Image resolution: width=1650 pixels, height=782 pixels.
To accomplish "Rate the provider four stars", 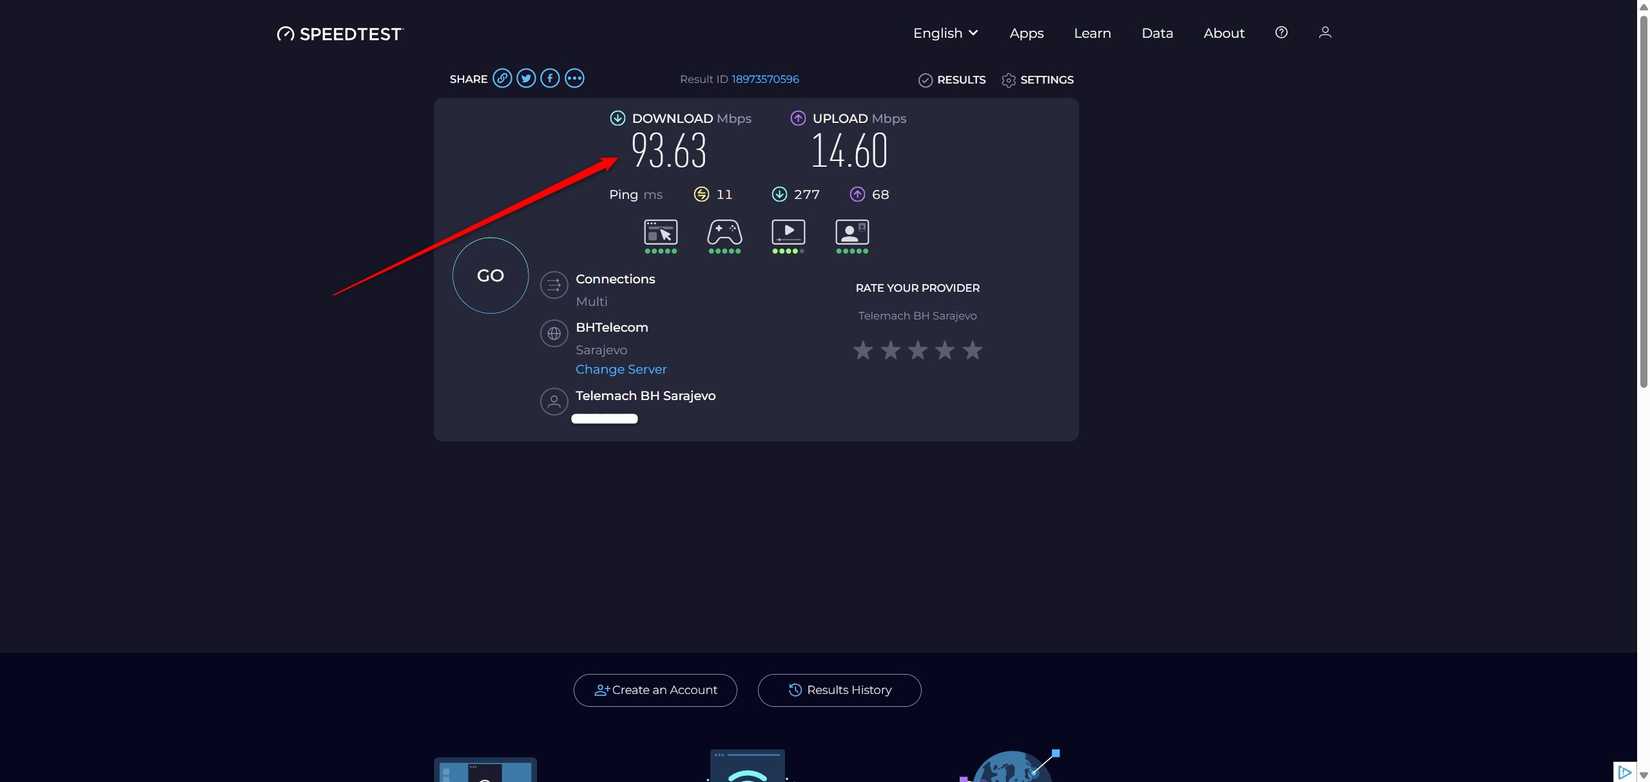I will pyautogui.click(x=945, y=350).
